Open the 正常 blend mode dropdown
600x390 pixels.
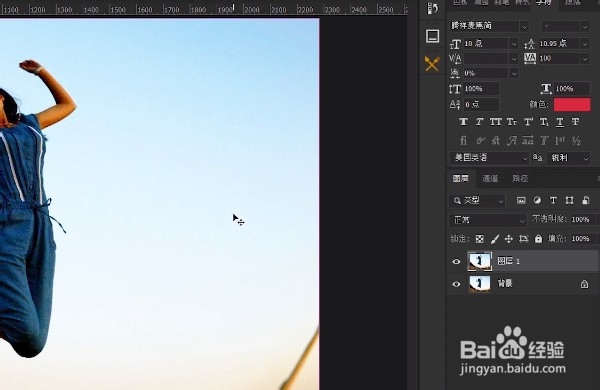pos(488,220)
